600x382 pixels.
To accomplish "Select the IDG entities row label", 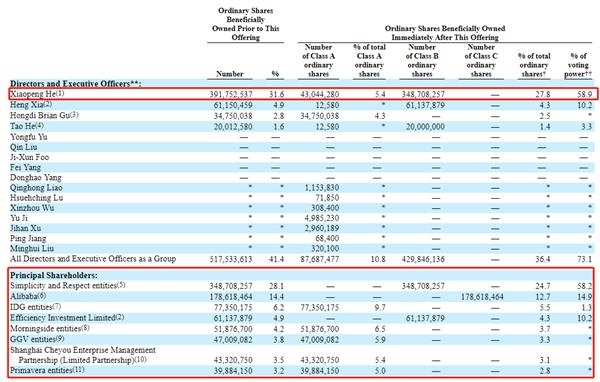I will [35, 307].
